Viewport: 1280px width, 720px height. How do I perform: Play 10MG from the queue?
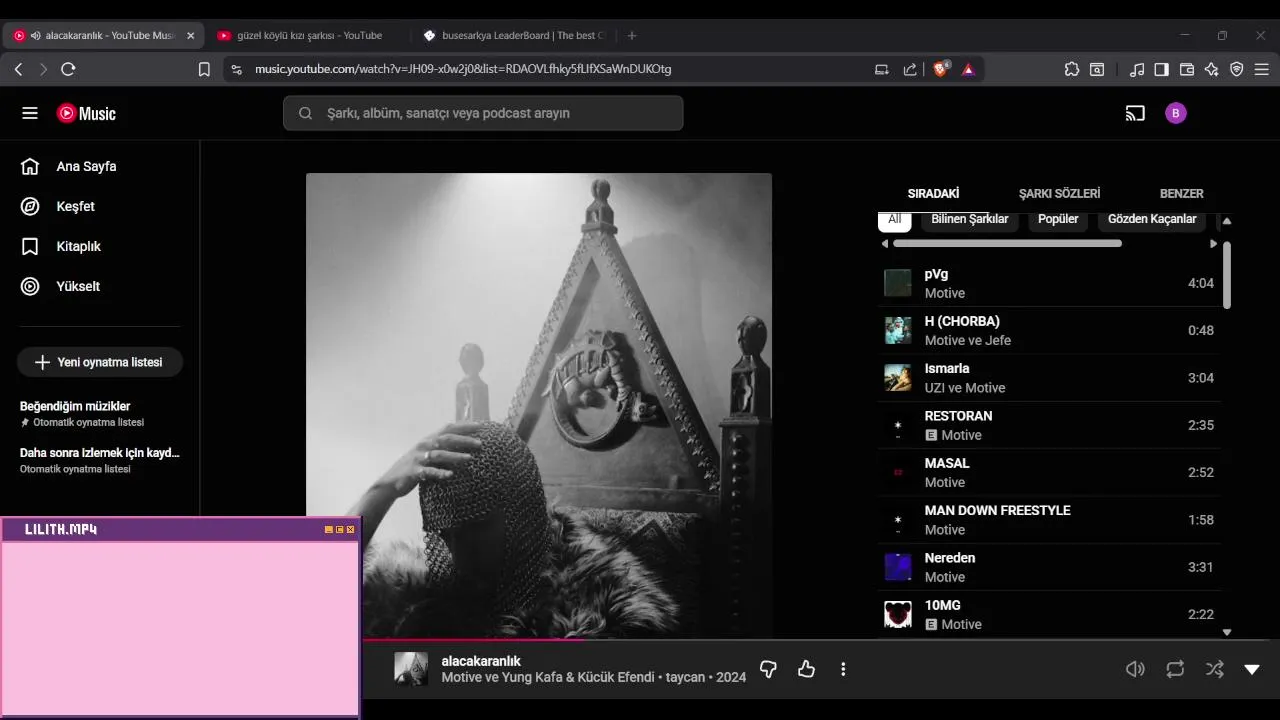pyautogui.click(x=1049, y=614)
